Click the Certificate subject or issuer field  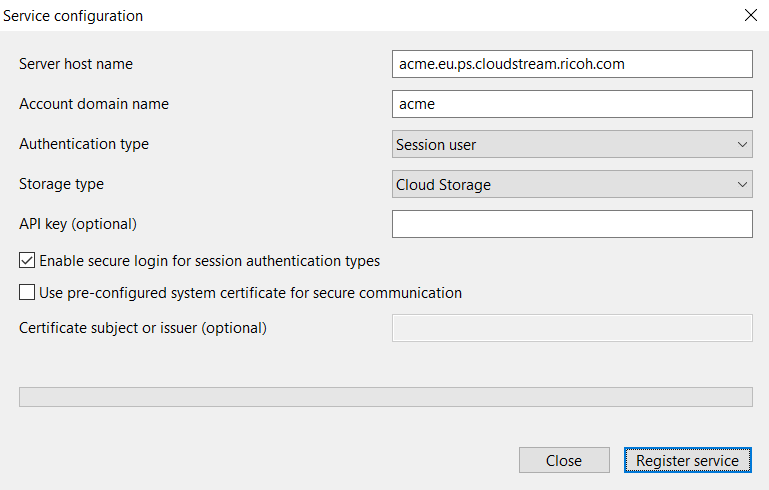[x=571, y=328]
